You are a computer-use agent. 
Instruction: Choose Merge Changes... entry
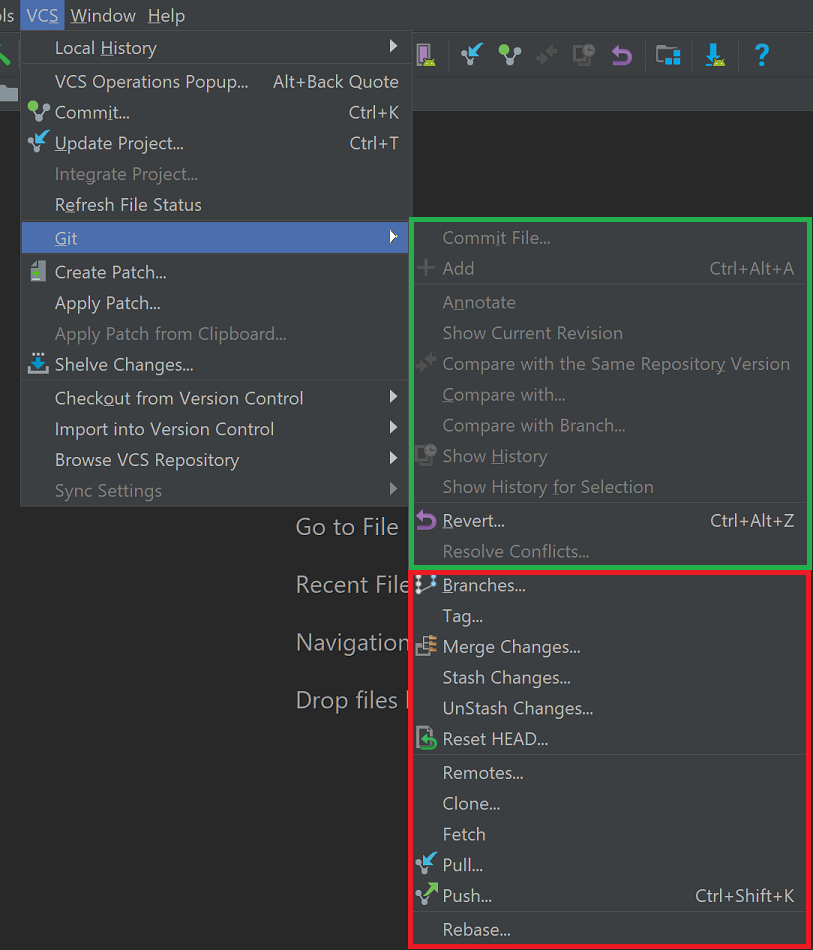[x=611, y=646]
